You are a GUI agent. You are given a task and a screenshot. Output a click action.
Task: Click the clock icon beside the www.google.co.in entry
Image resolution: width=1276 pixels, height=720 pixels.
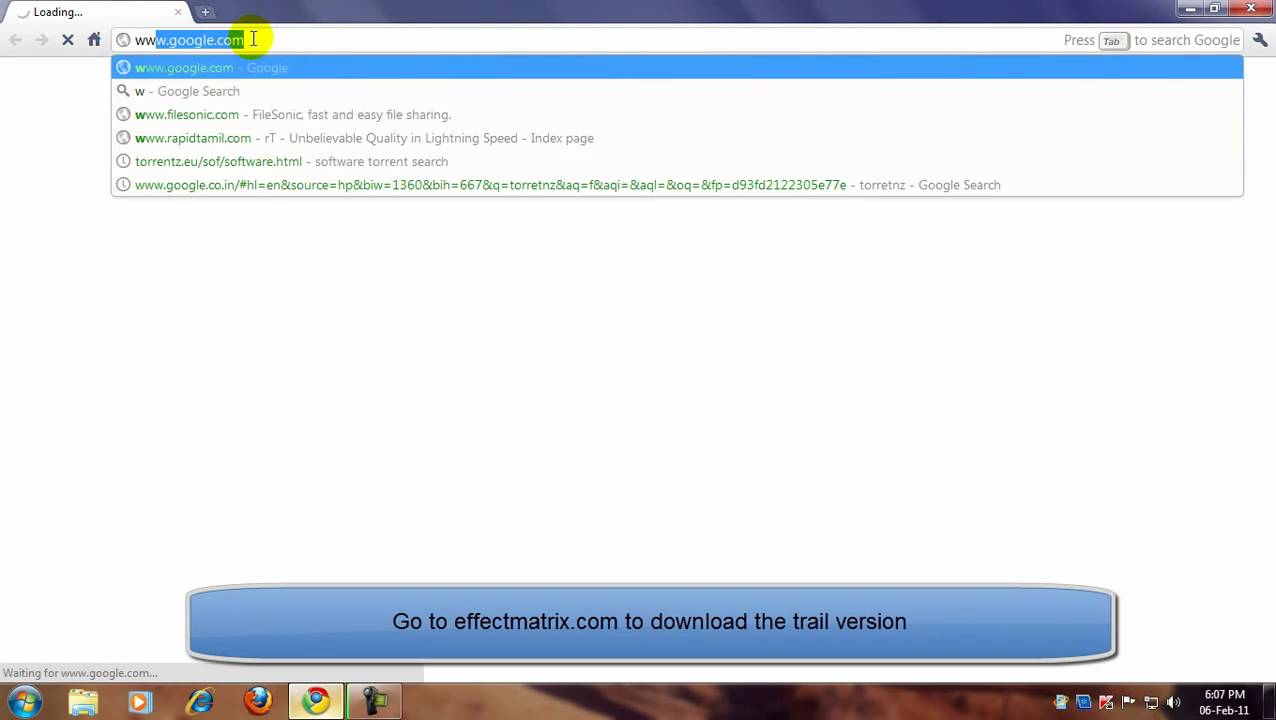[123, 185]
